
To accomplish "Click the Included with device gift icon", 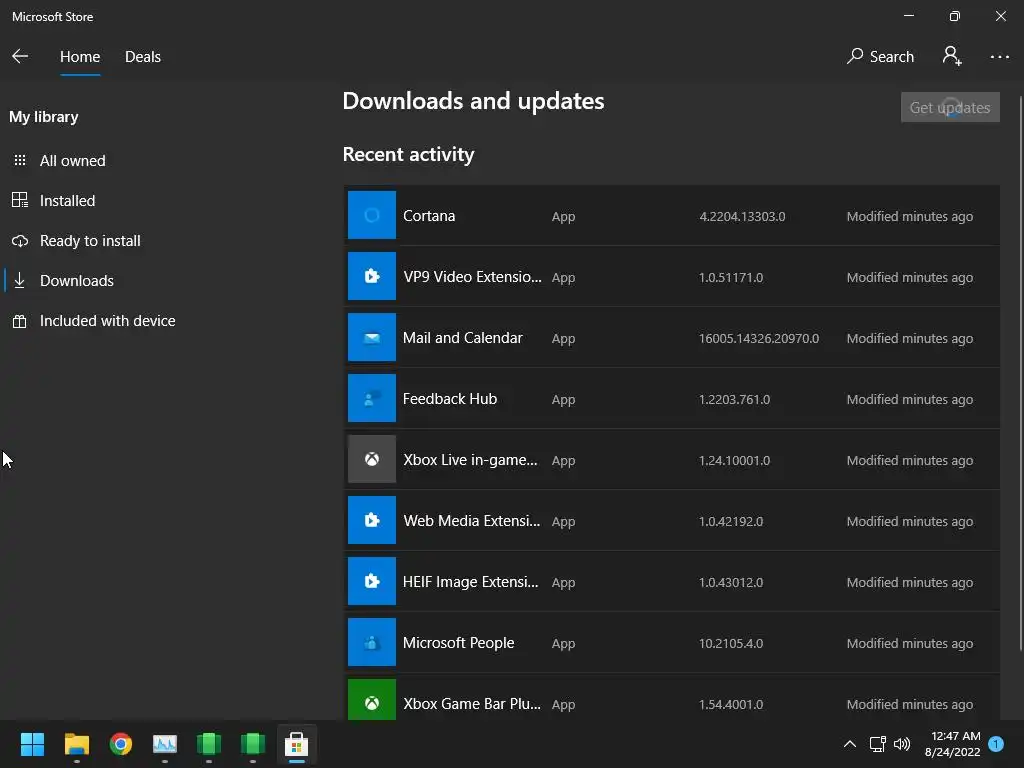I will click(20, 321).
